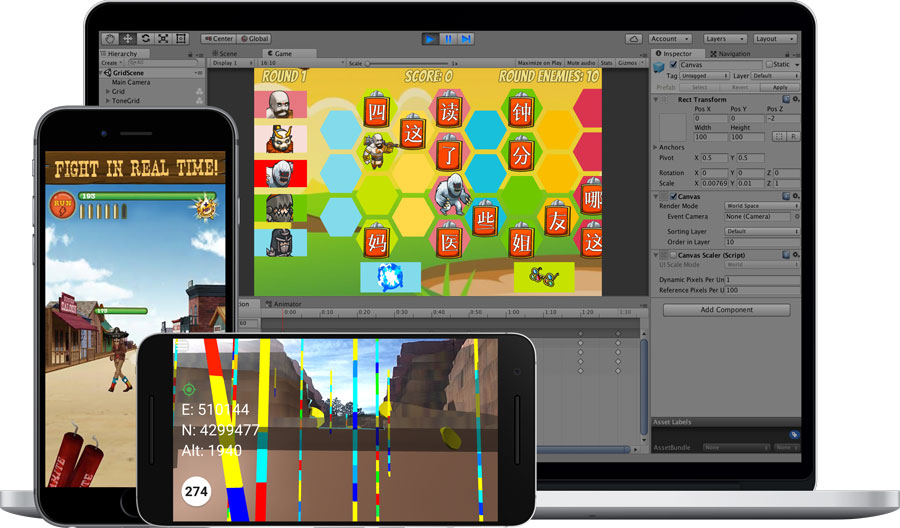Toggle the Static checkbox
900x528 pixels.
[769, 65]
